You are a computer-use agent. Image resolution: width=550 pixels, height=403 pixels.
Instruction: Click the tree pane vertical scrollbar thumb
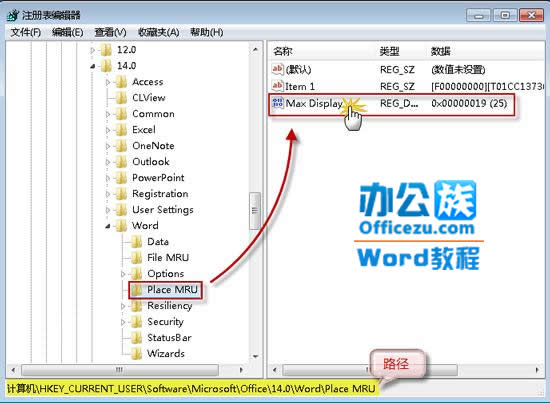point(255,210)
